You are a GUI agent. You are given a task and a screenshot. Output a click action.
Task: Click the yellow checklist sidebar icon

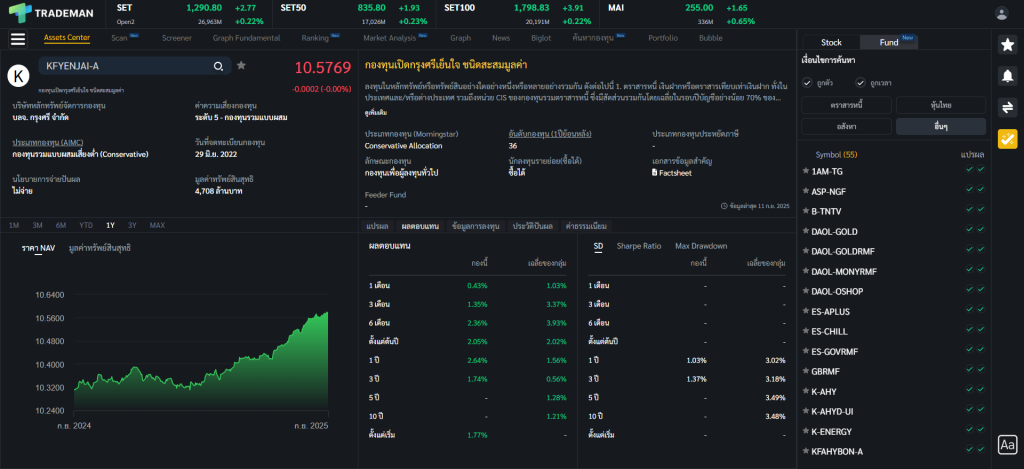pos(1007,139)
